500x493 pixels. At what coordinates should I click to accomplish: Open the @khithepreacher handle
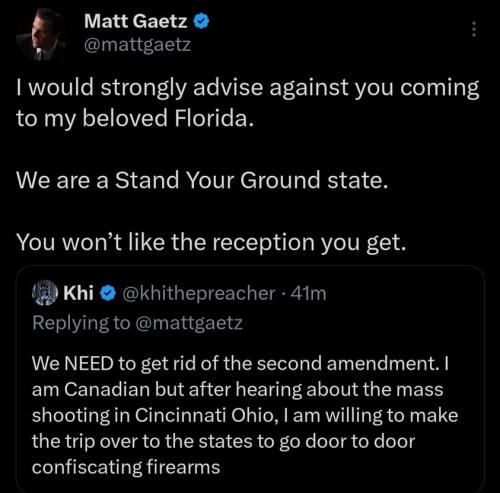pos(199,293)
